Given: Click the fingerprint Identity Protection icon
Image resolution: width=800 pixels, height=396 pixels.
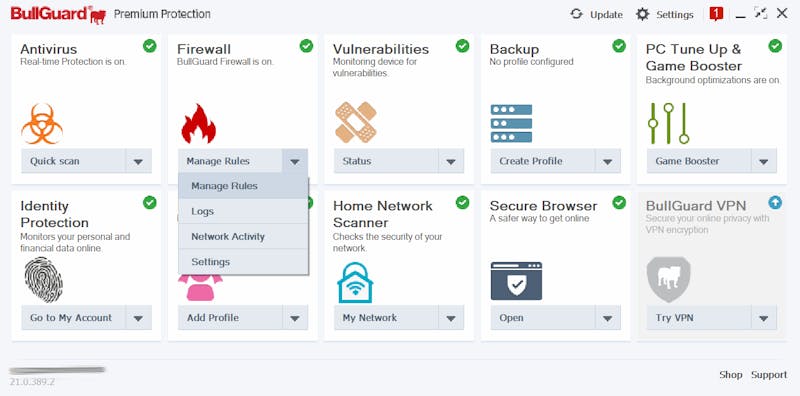Looking at the screenshot, I should [43, 280].
